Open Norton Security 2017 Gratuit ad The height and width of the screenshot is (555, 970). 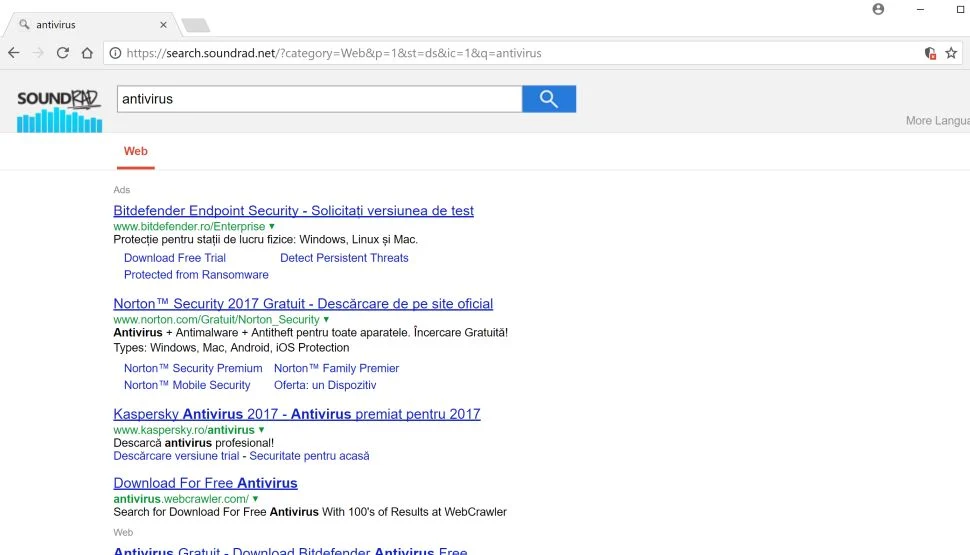tap(303, 304)
